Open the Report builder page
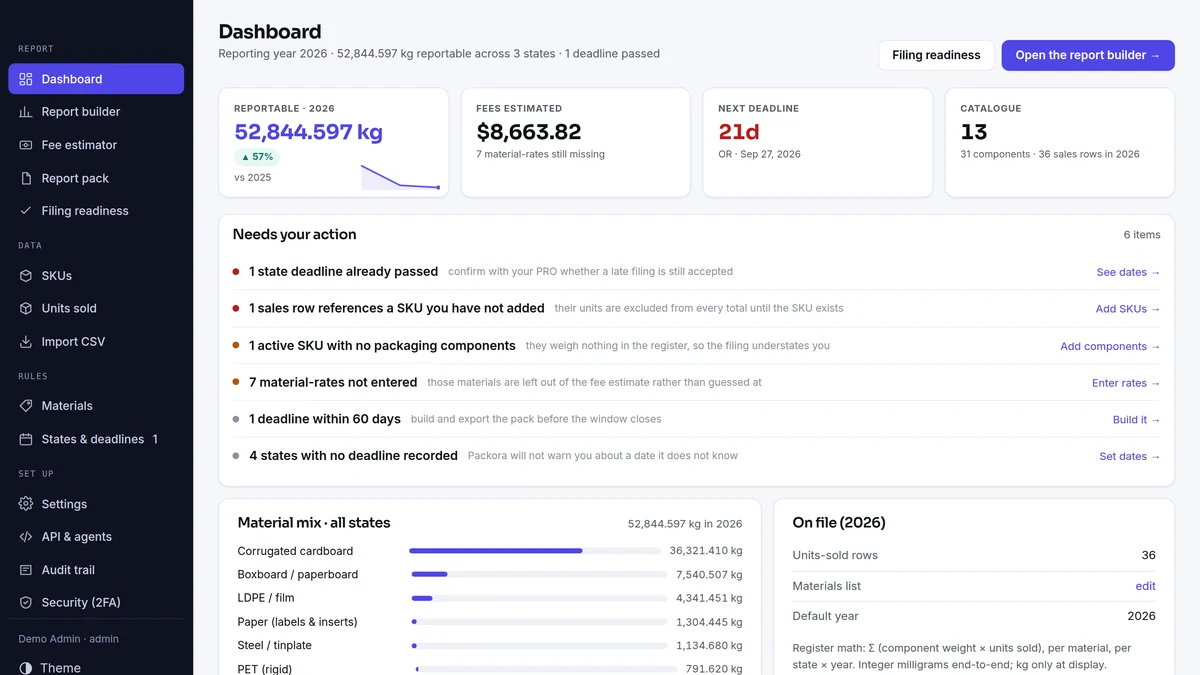This screenshot has height=675, width=1200. 96,112
